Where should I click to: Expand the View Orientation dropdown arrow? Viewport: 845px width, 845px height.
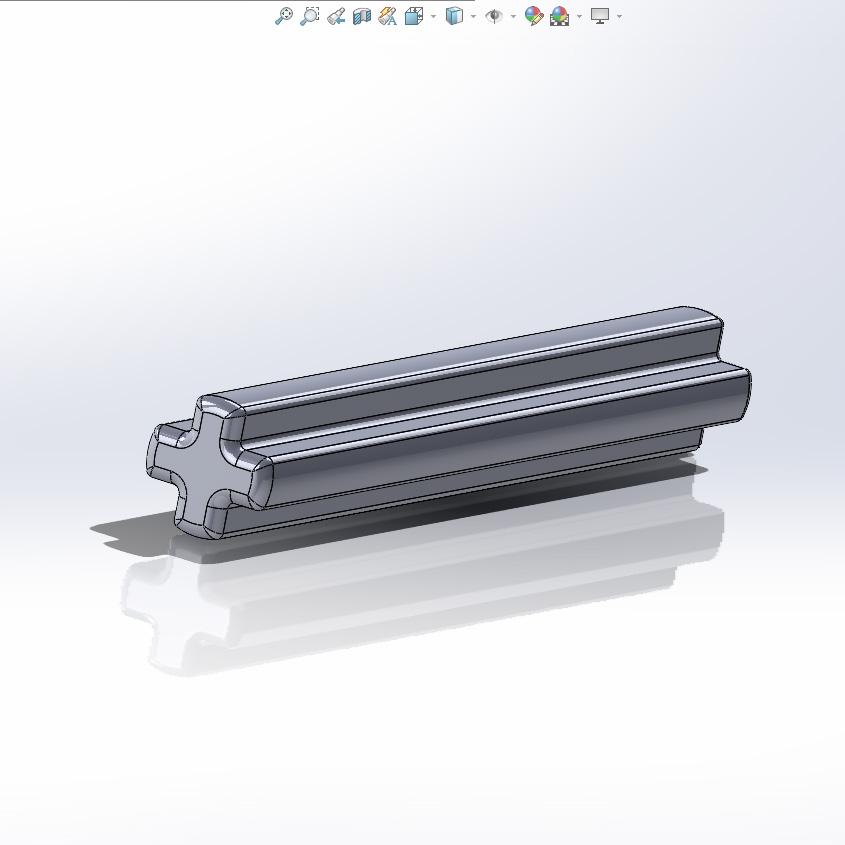[433, 16]
